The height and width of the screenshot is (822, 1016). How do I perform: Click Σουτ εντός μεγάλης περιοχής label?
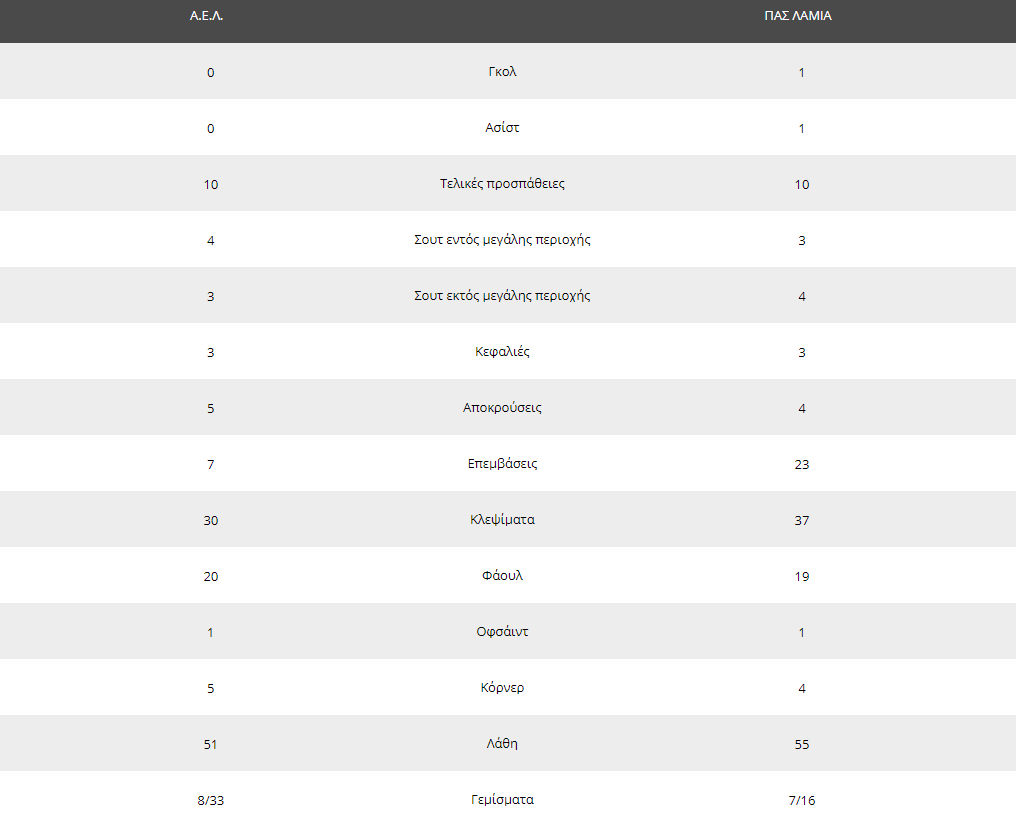coord(502,240)
